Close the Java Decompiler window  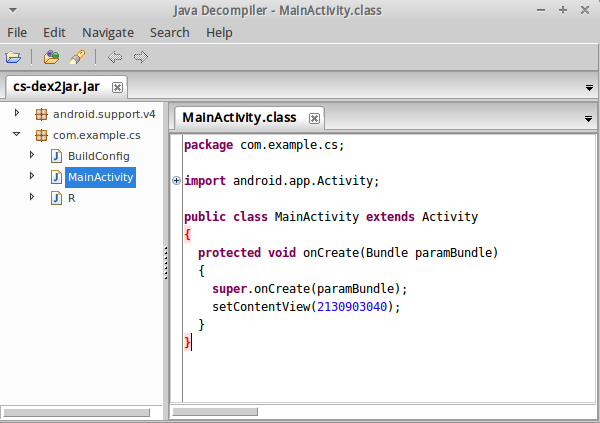pyautogui.click(x=585, y=10)
